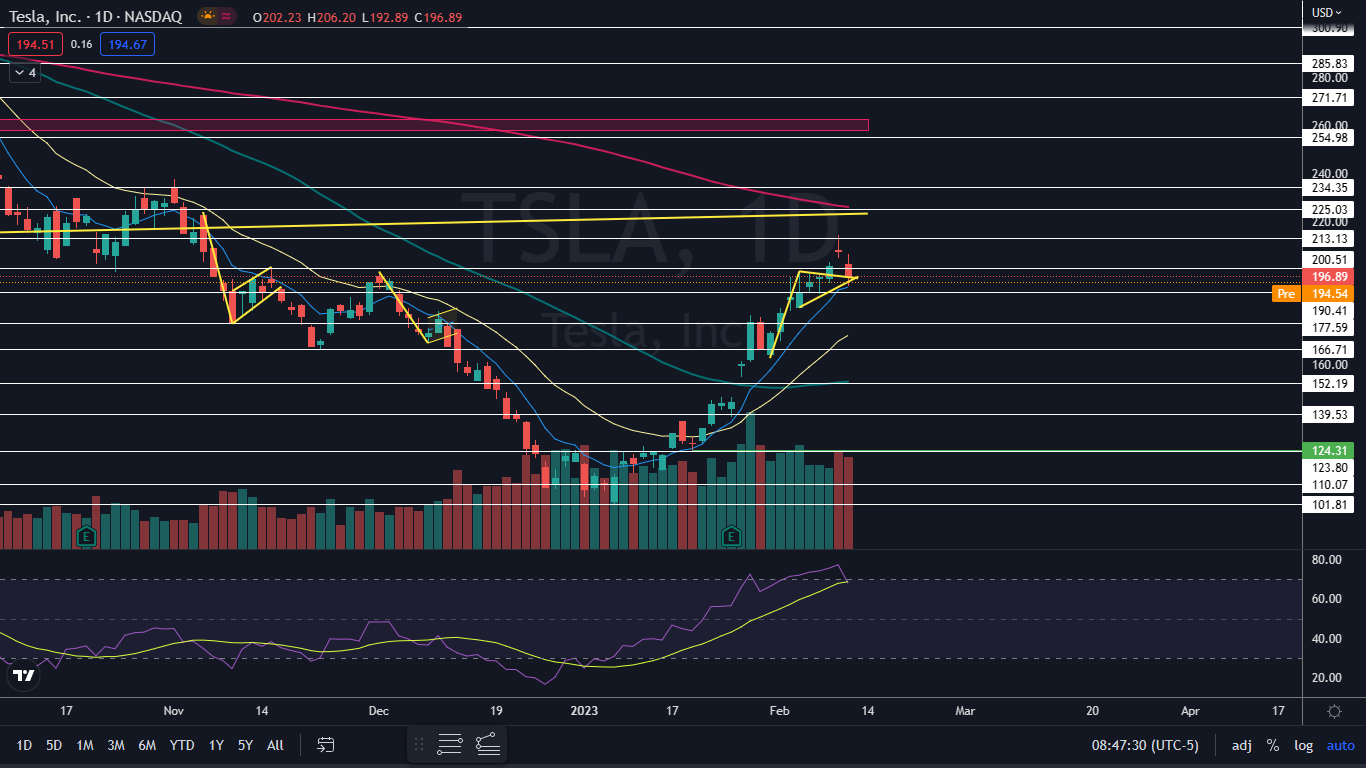1366x768 pixels.
Task: Click the red sell price 194.51 button
Action: [x=36, y=44]
